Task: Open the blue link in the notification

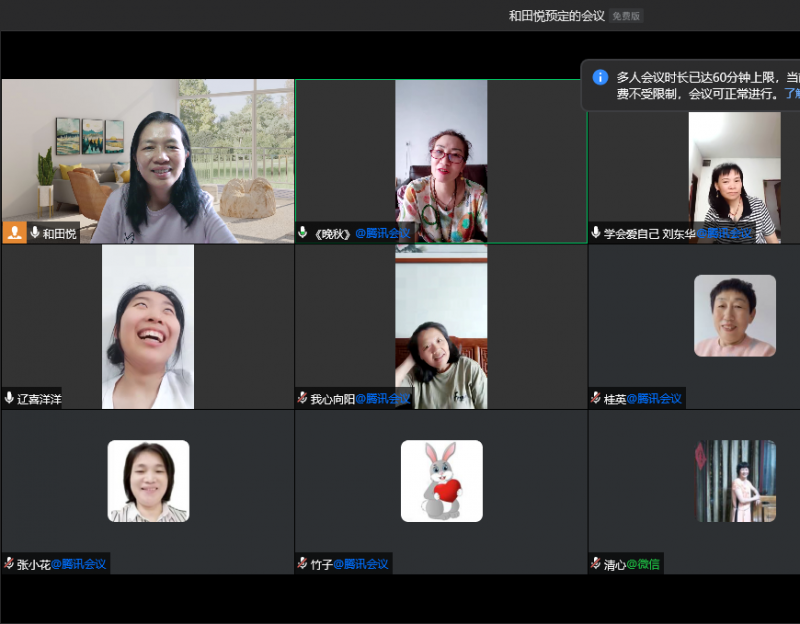Action: pos(791,93)
